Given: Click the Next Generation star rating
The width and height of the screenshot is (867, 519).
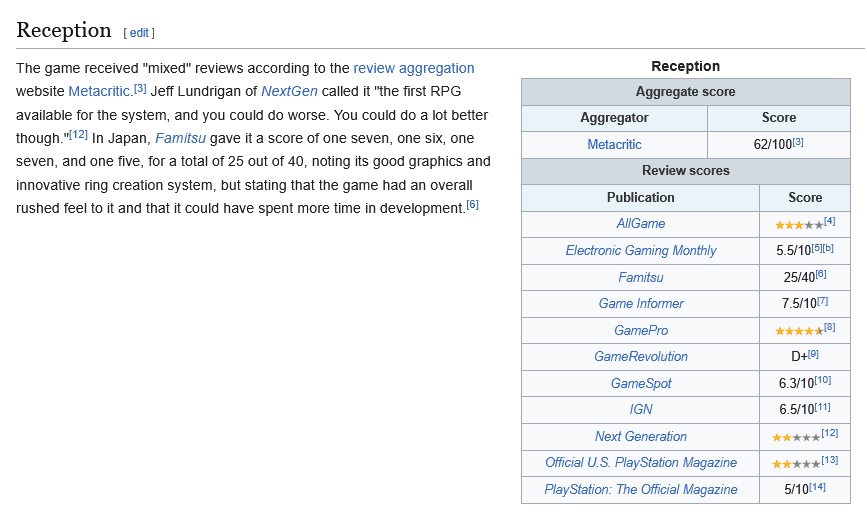Looking at the screenshot, I should click(796, 437).
